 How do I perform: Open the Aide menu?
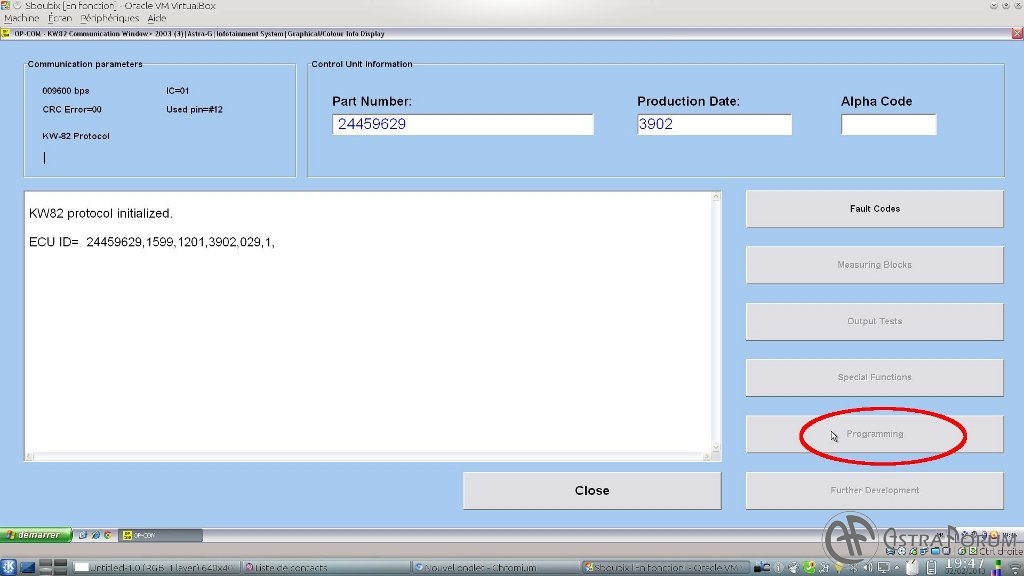(x=157, y=18)
